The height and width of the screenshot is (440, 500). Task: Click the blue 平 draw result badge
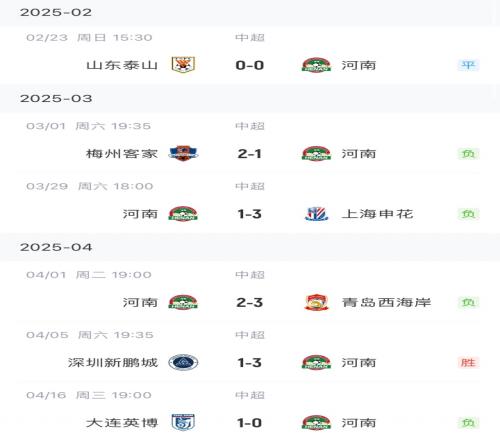468,65
